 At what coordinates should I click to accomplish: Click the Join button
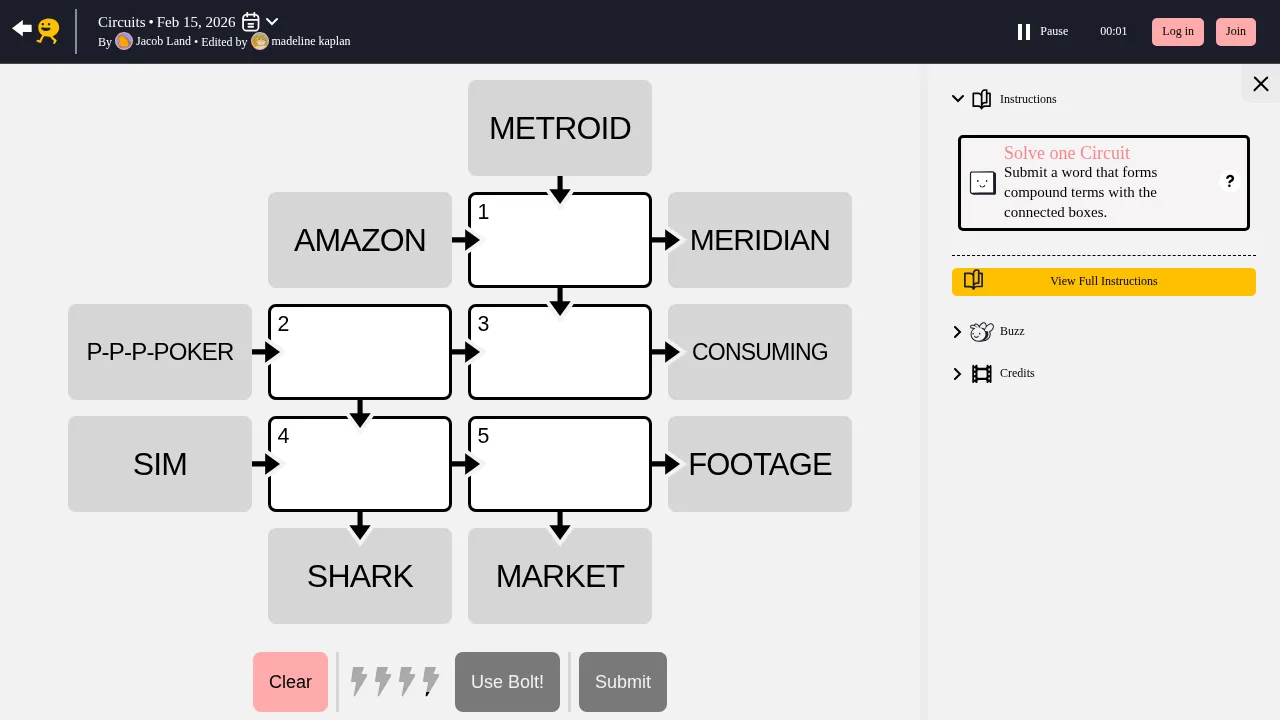[1235, 32]
